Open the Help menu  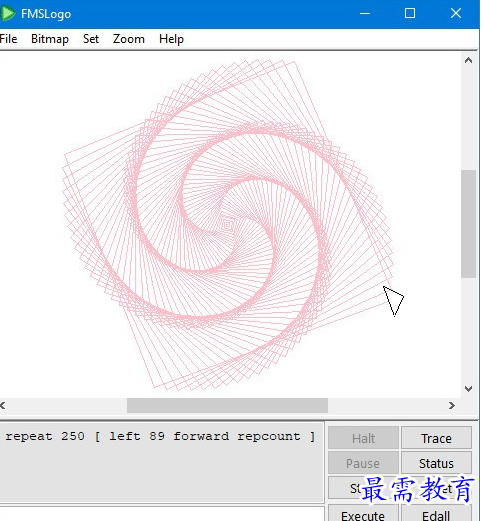(171, 39)
